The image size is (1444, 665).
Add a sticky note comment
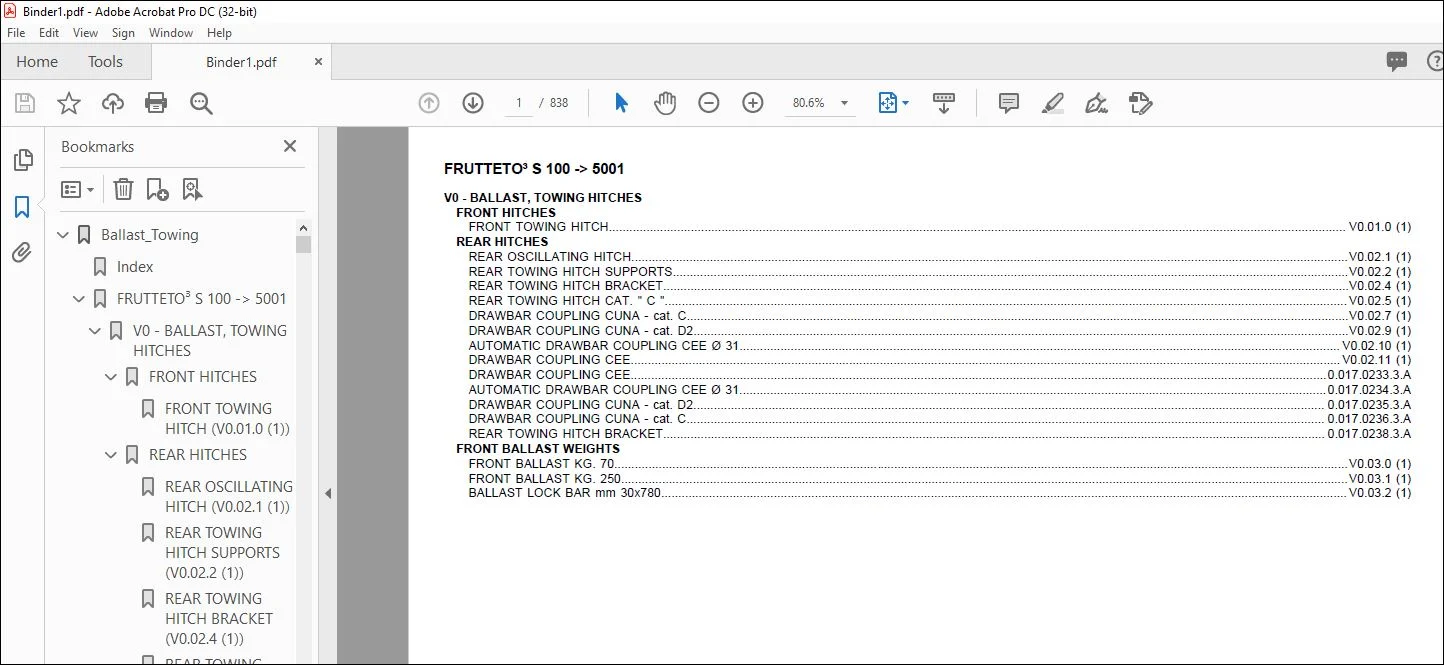click(1009, 103)
